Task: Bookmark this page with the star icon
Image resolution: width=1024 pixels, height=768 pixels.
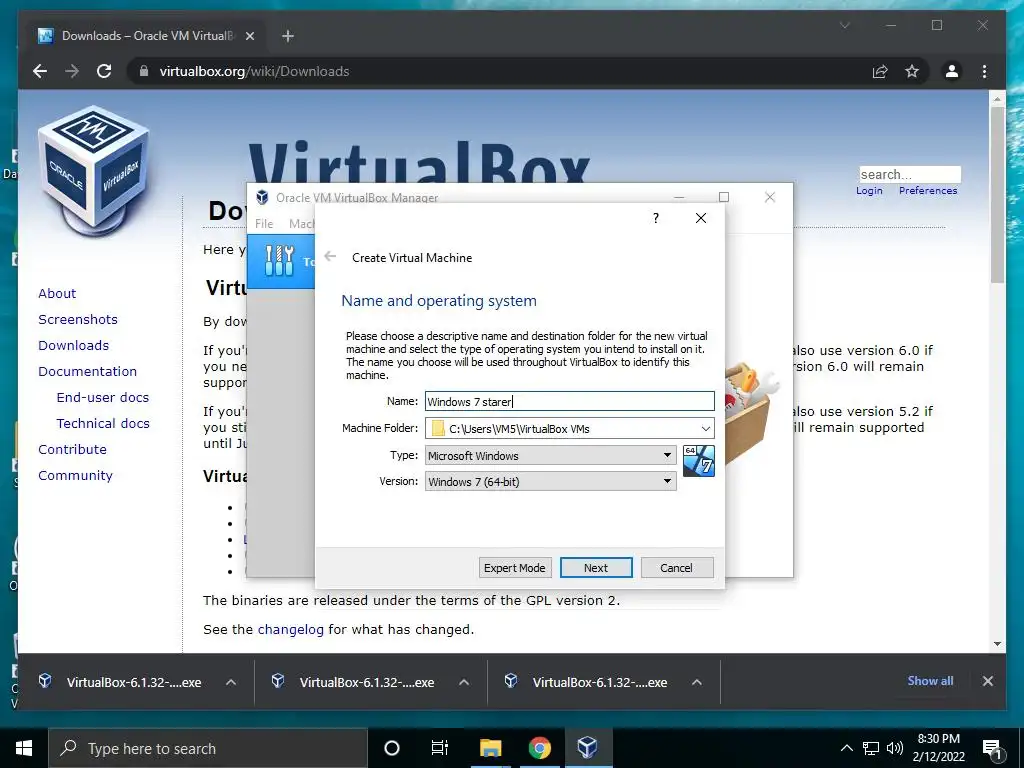Action: (912, 72)
